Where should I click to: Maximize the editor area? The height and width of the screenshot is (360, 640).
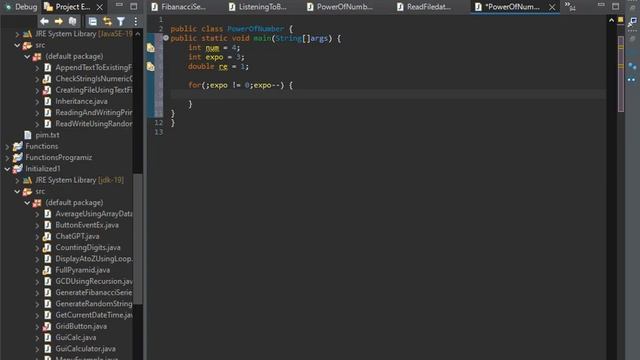point(616,6)
